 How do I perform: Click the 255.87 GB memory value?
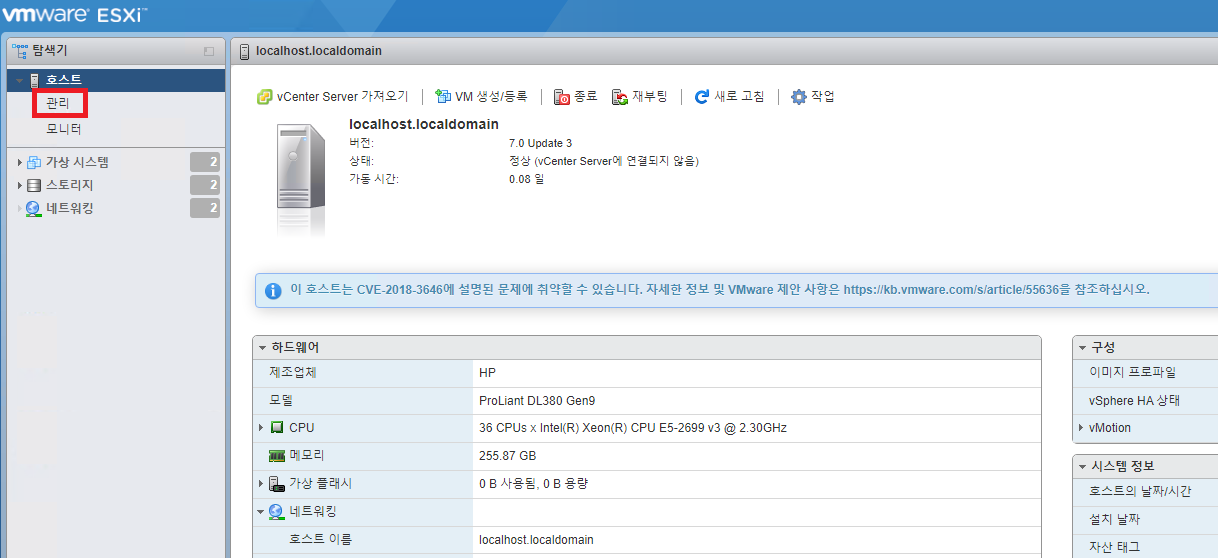coord(507,456)
